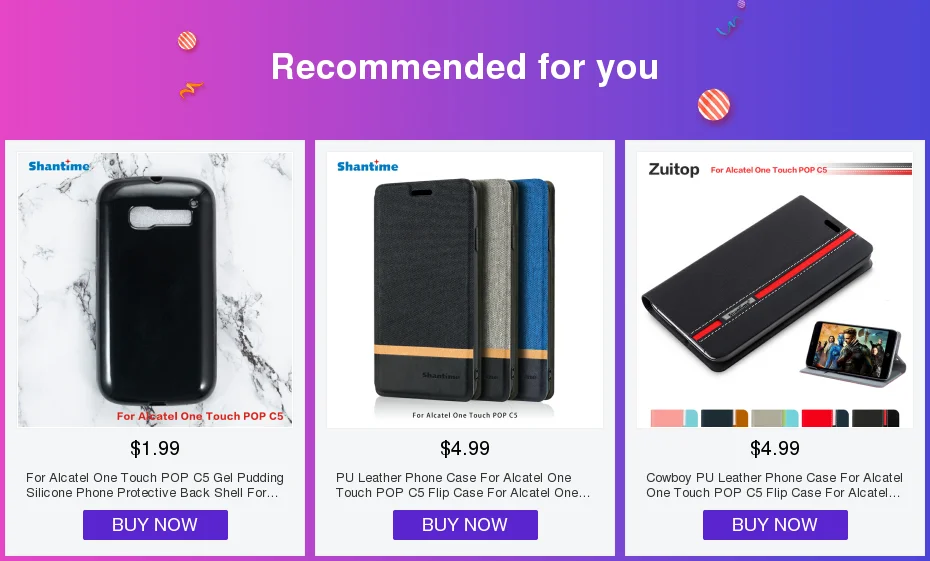Click the orange squiggle confetti icon
Image resolution: width=930 pixels, height=561 pixels.
point(191,90)
